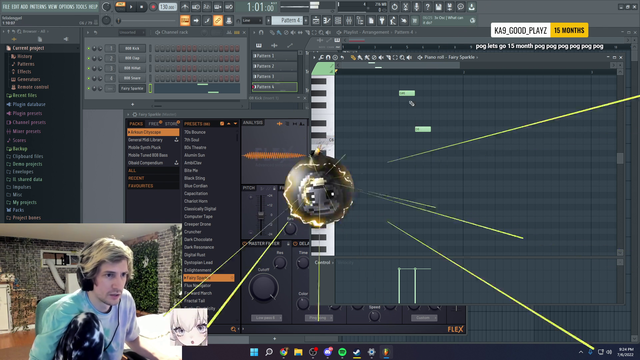Viewport: 640px width, 360px height.
Task: Open Channel presets folder in browser
Action: click(x=29, y=122)
